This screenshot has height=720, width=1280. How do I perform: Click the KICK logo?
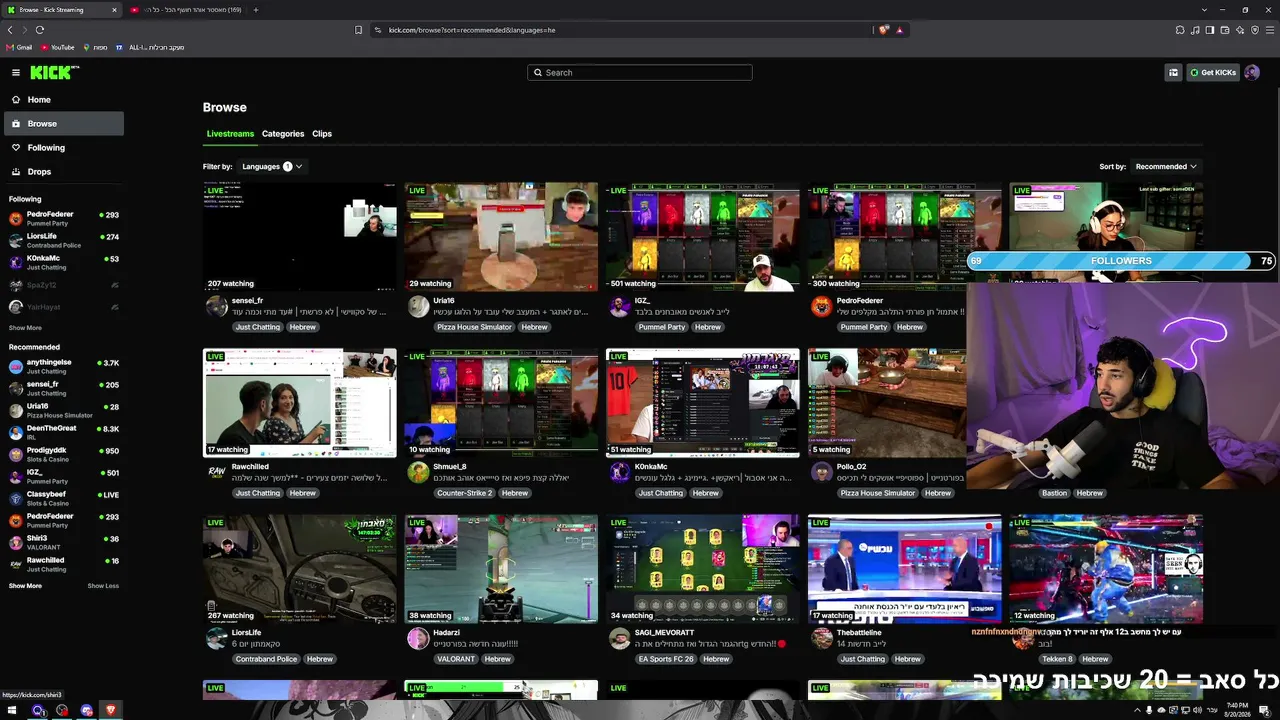pos(54,72)
